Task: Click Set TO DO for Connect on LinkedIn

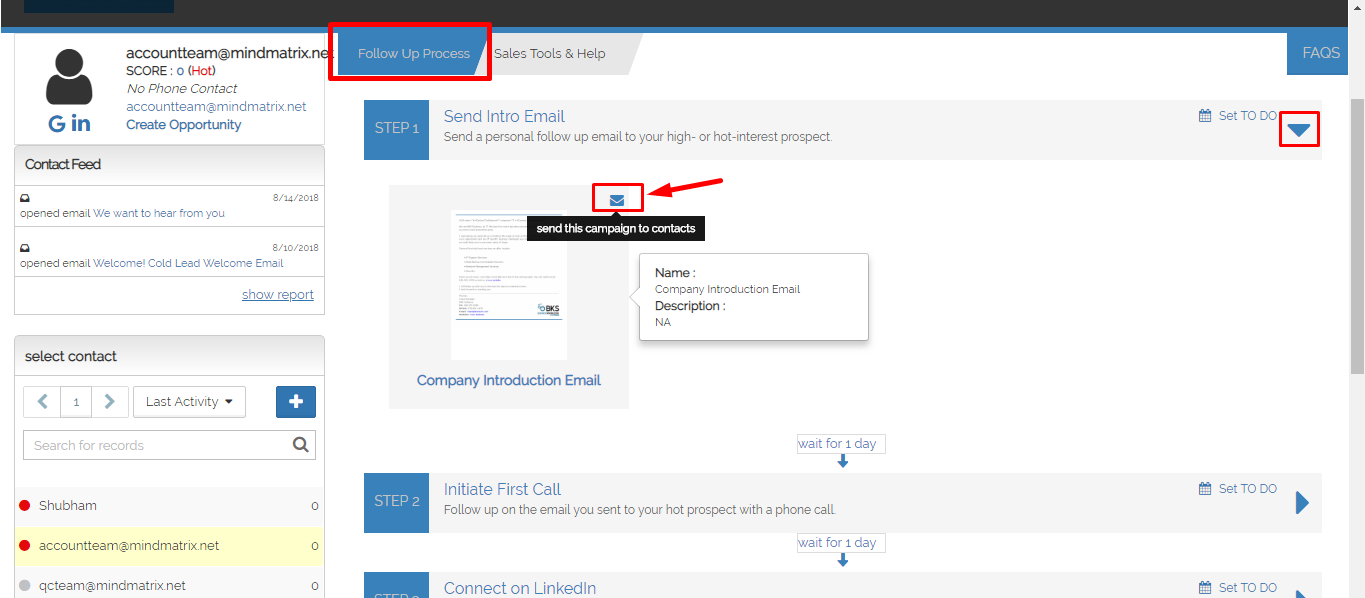Action: pyautogui.click(x=1247, y=588)
